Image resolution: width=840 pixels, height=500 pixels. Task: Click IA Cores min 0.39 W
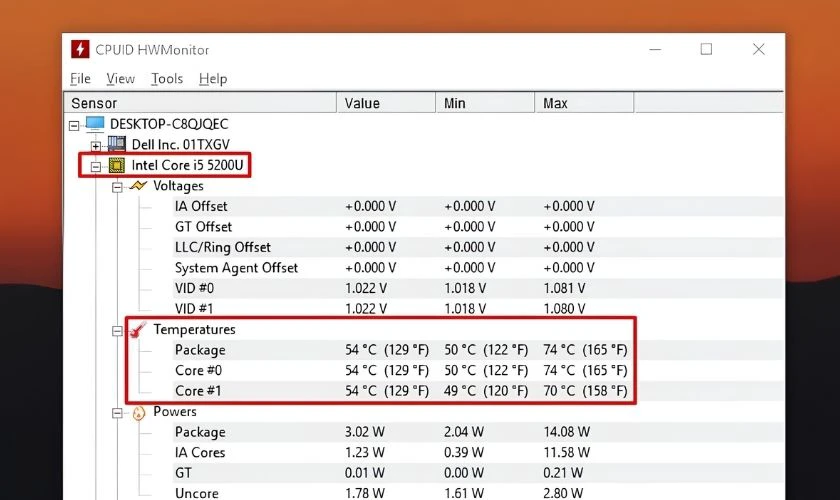pos(464,453)
